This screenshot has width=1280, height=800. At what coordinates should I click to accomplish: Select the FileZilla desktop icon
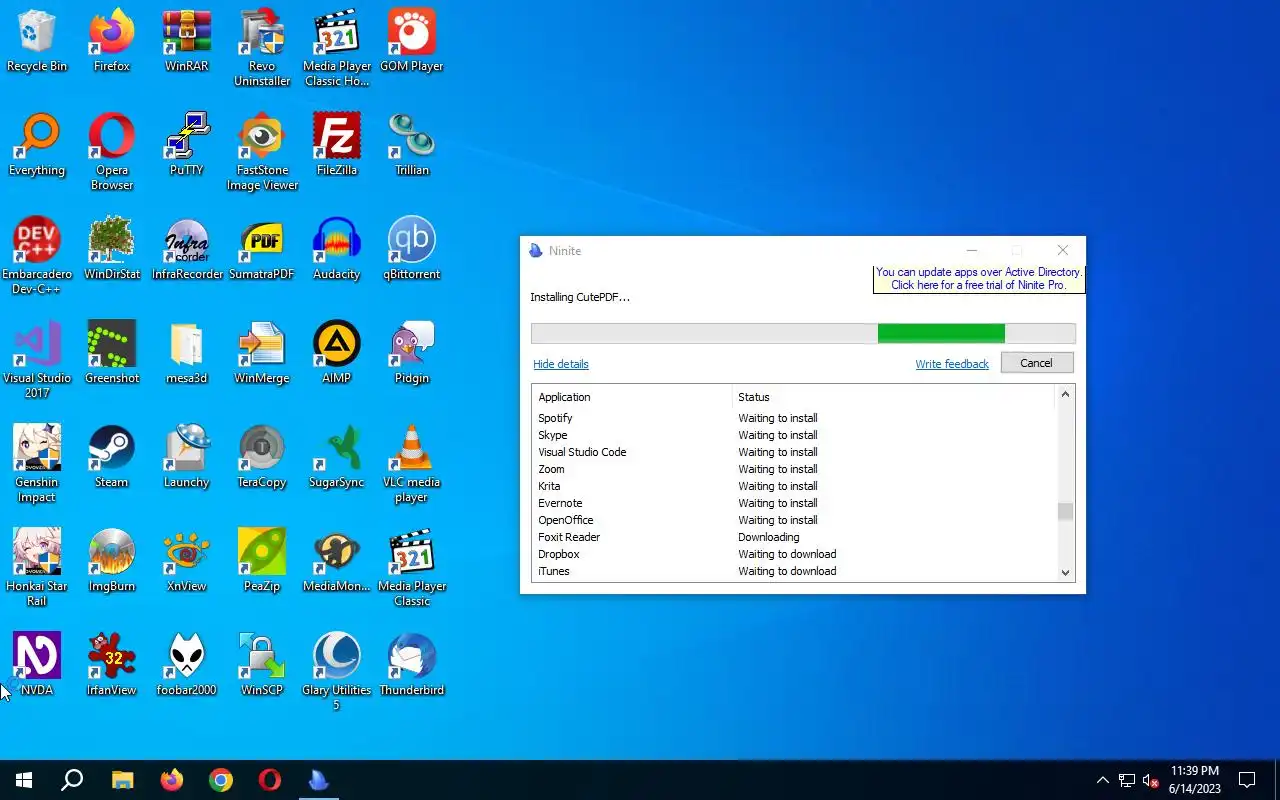tap(337, 145)
